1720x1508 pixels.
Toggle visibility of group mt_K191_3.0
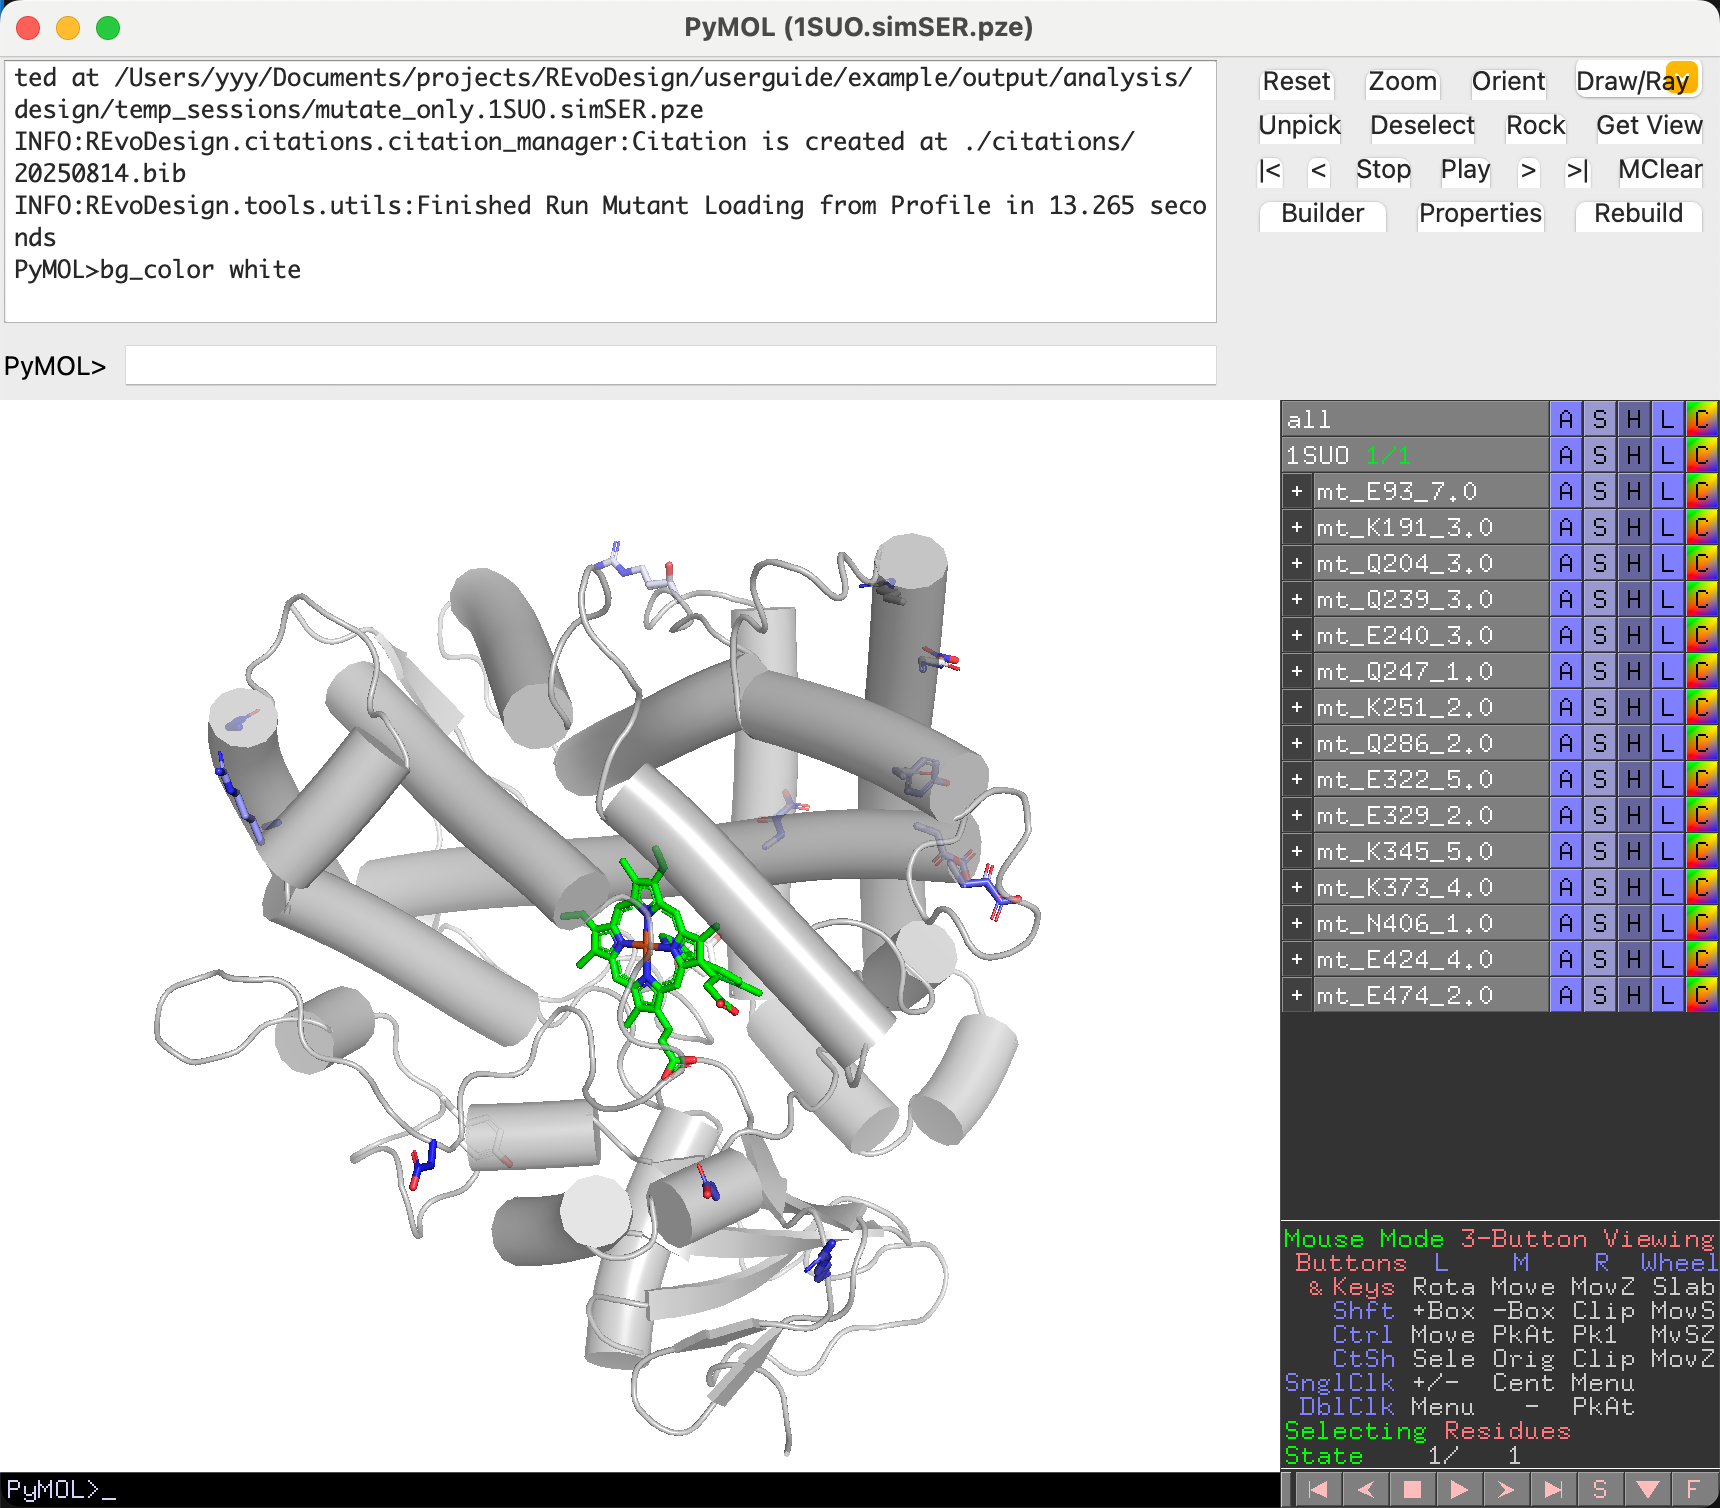pyautogui.click(x=1430, y=527)
